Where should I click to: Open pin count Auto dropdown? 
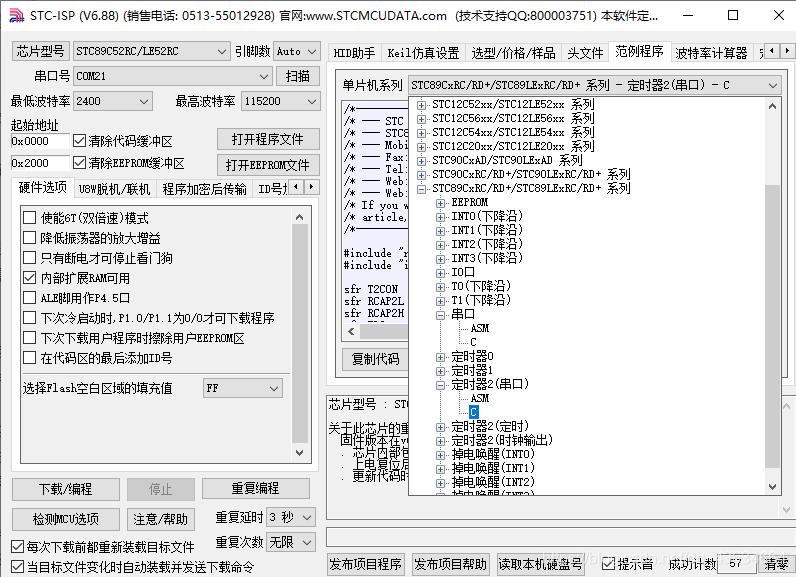click(296, 51)
